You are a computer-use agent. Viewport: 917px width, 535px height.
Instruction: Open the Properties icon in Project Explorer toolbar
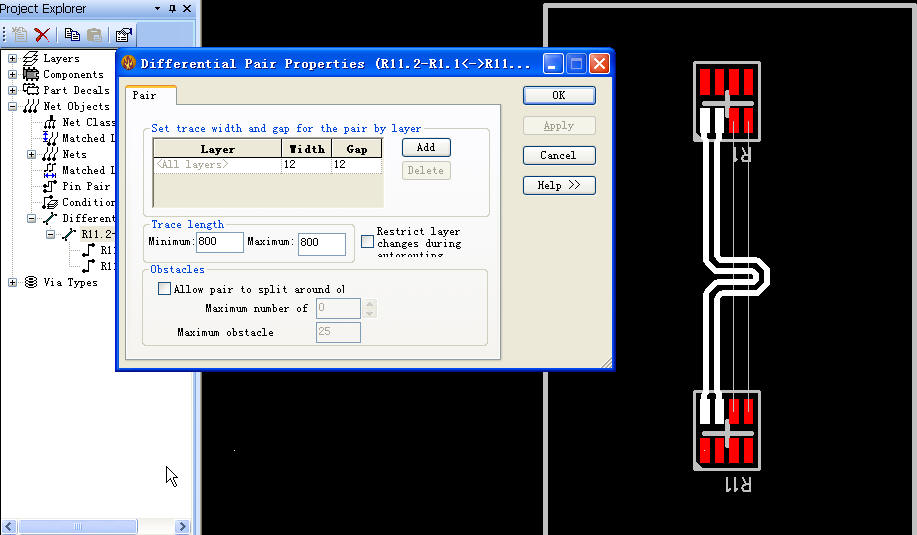tap(123, 34)
